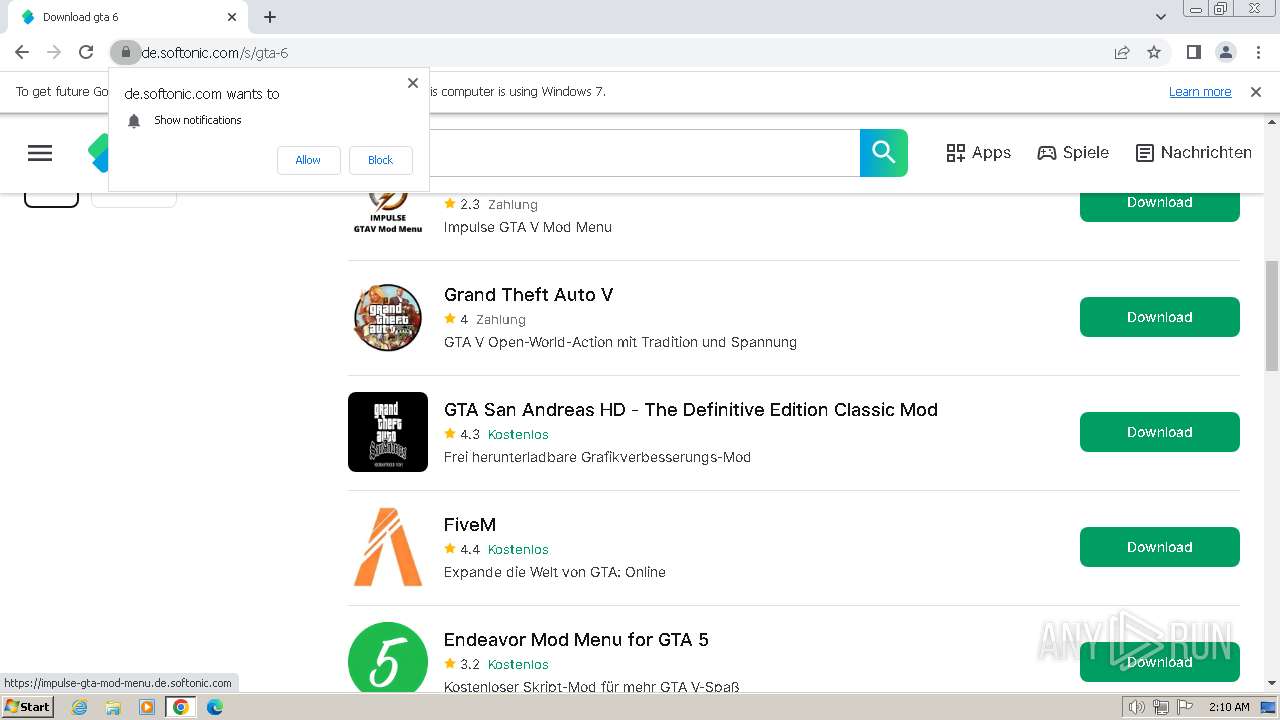Screen dimensions: 1280x720
Task: Open a new browser tab
Action: [x=270, y=17]
